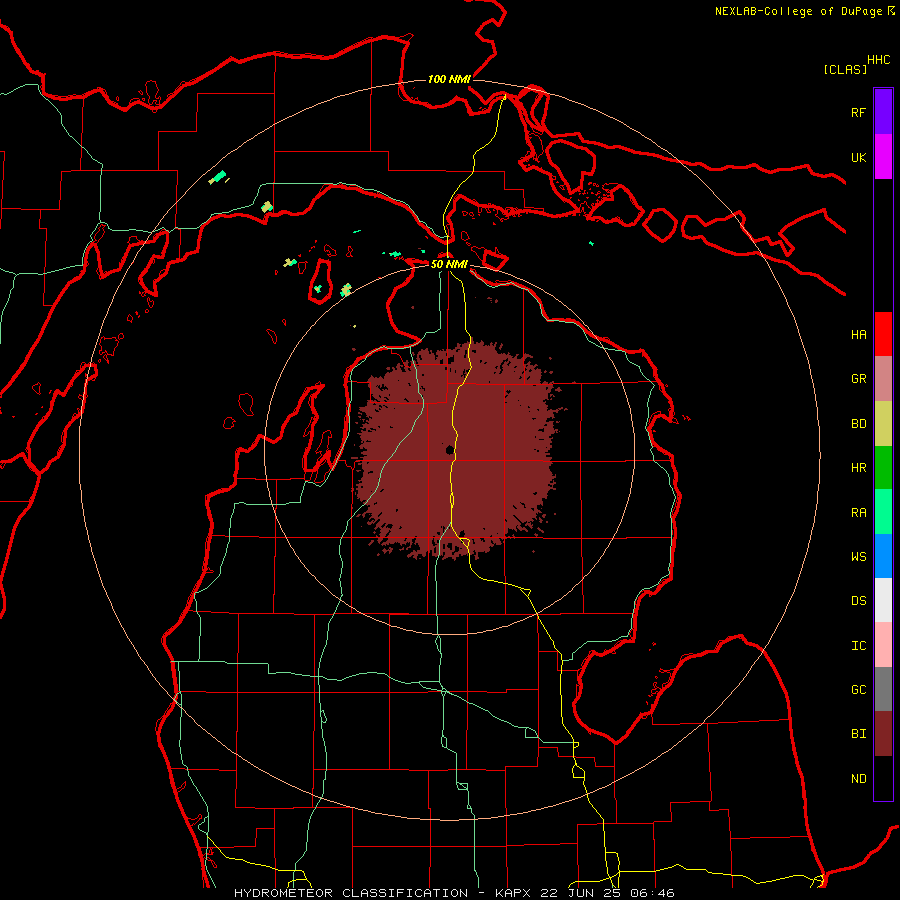Click the 'BI' legend label
Viewport: 900px width, 900px height.
[x=858, y=734]
